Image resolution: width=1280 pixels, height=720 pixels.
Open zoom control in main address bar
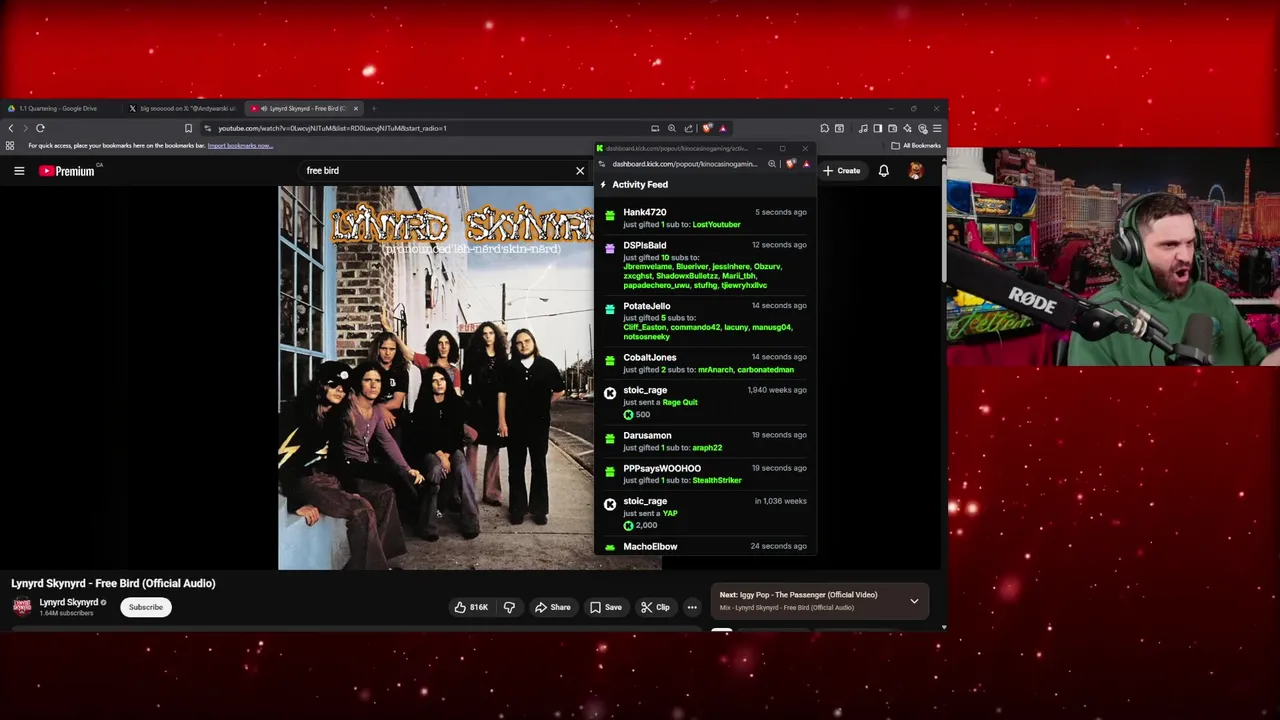pos(672,128)
